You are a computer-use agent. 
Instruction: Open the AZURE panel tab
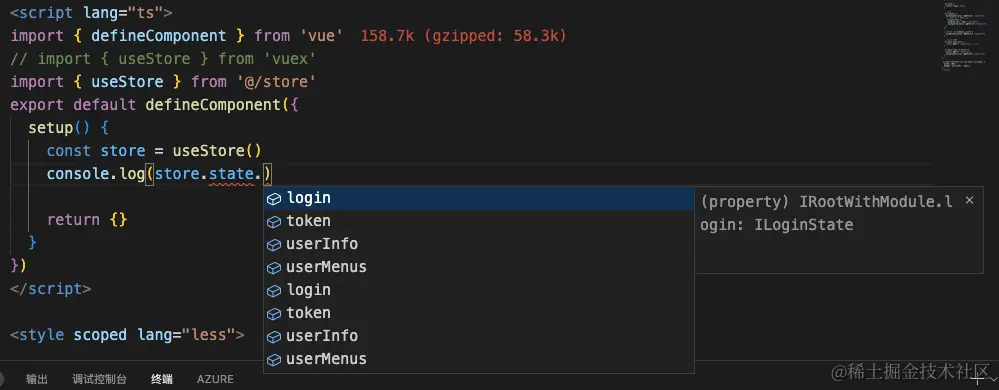215,379
